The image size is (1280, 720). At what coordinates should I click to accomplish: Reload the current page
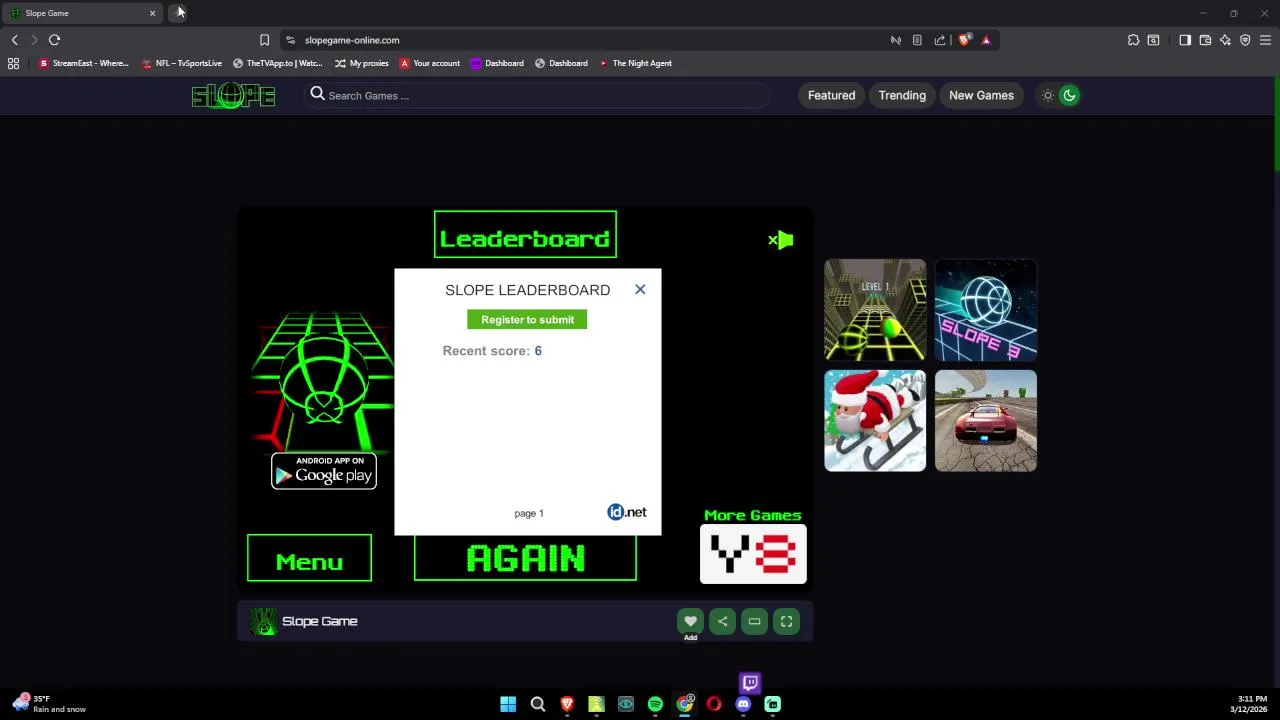tap(54, 40)
